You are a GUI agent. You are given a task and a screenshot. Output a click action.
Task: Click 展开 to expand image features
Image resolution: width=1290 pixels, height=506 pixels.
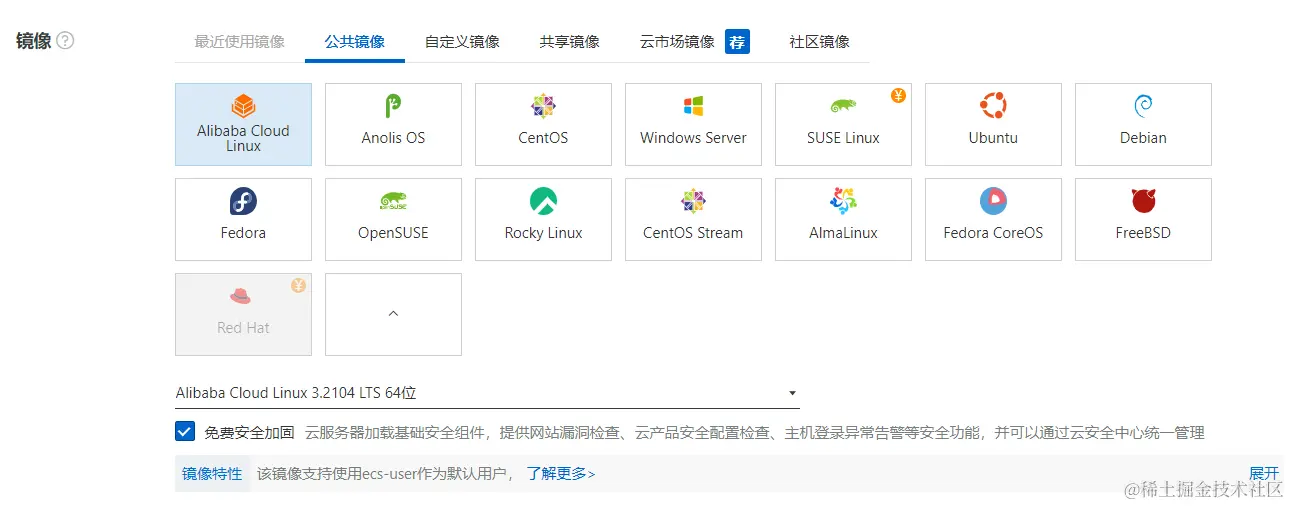(x=1264, y=474)
